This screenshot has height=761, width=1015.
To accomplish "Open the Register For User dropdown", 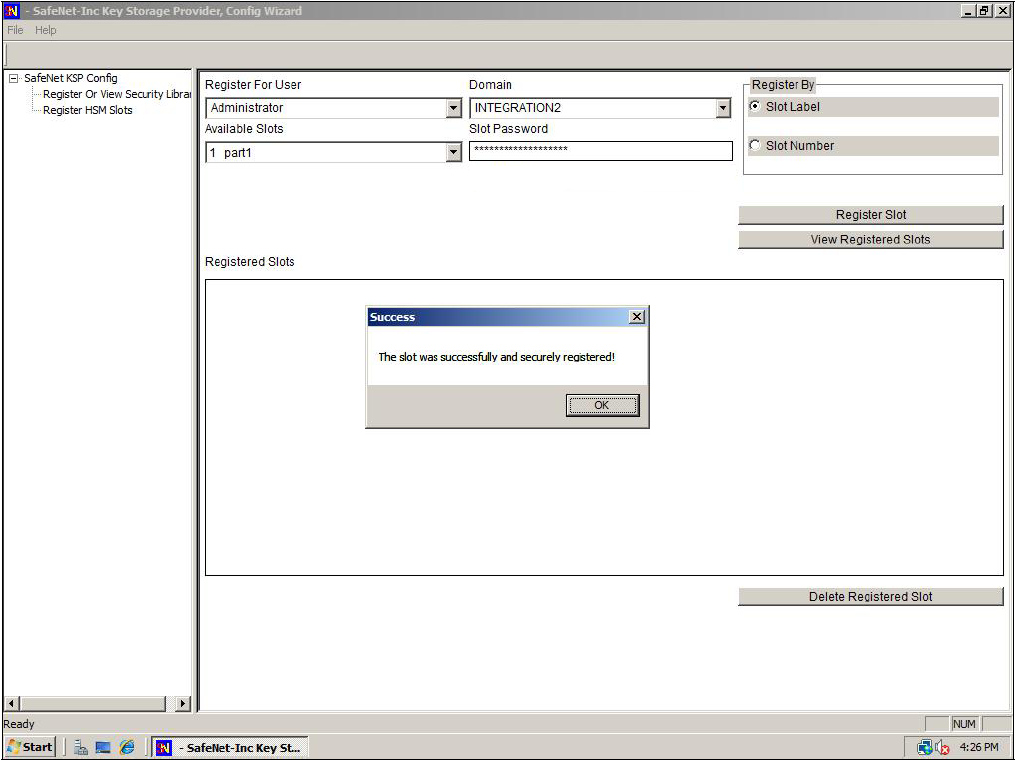I will pos(453,108).
